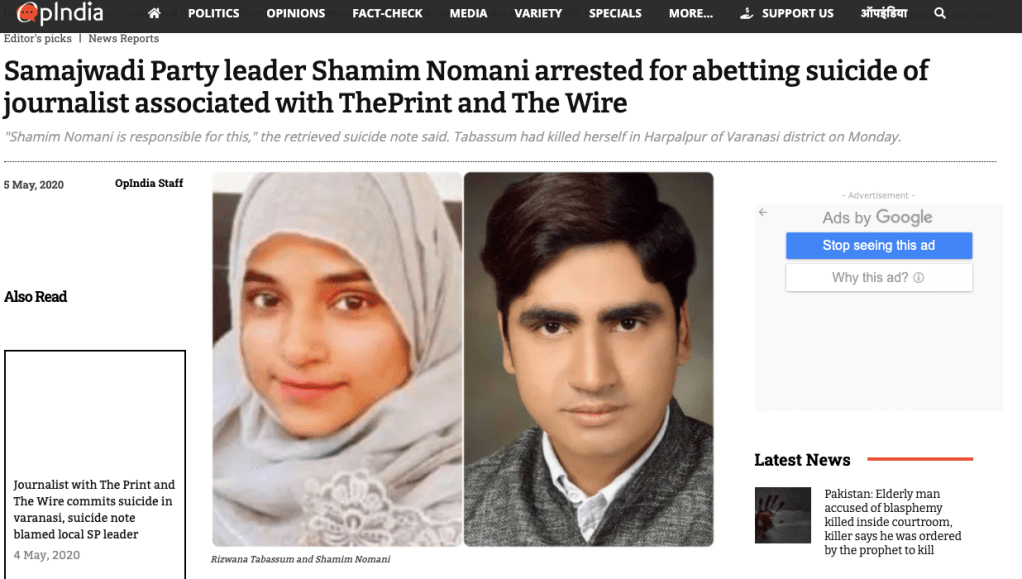Expand the More... menu
Viewport: 1022px width, 579px height.
click(690, 13)
